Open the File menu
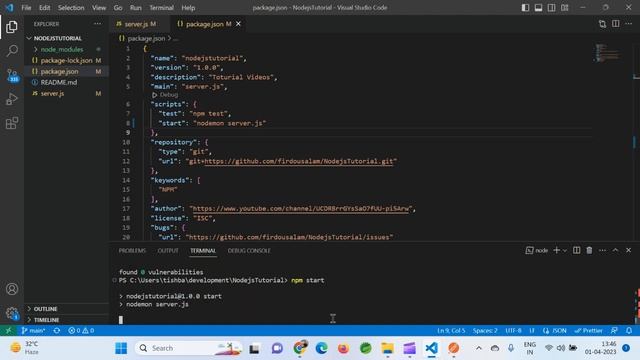 click(x=26, y=8)
